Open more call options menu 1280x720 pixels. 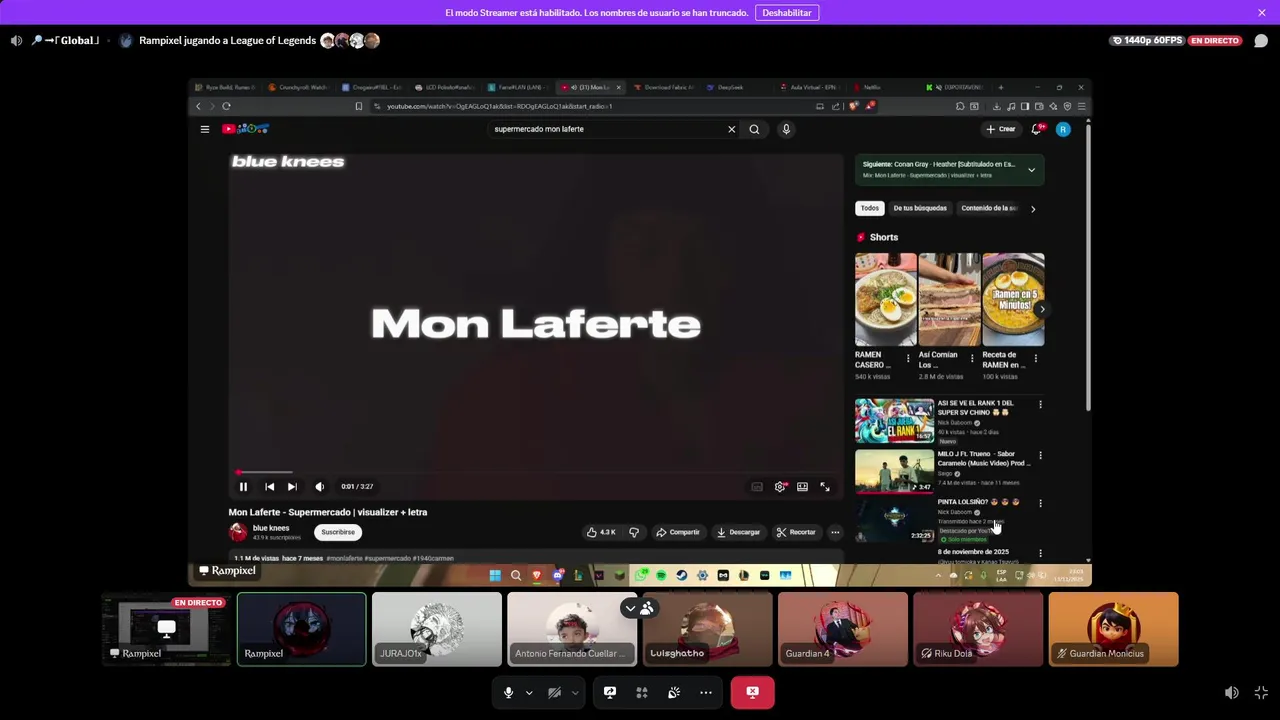(706, 692)
